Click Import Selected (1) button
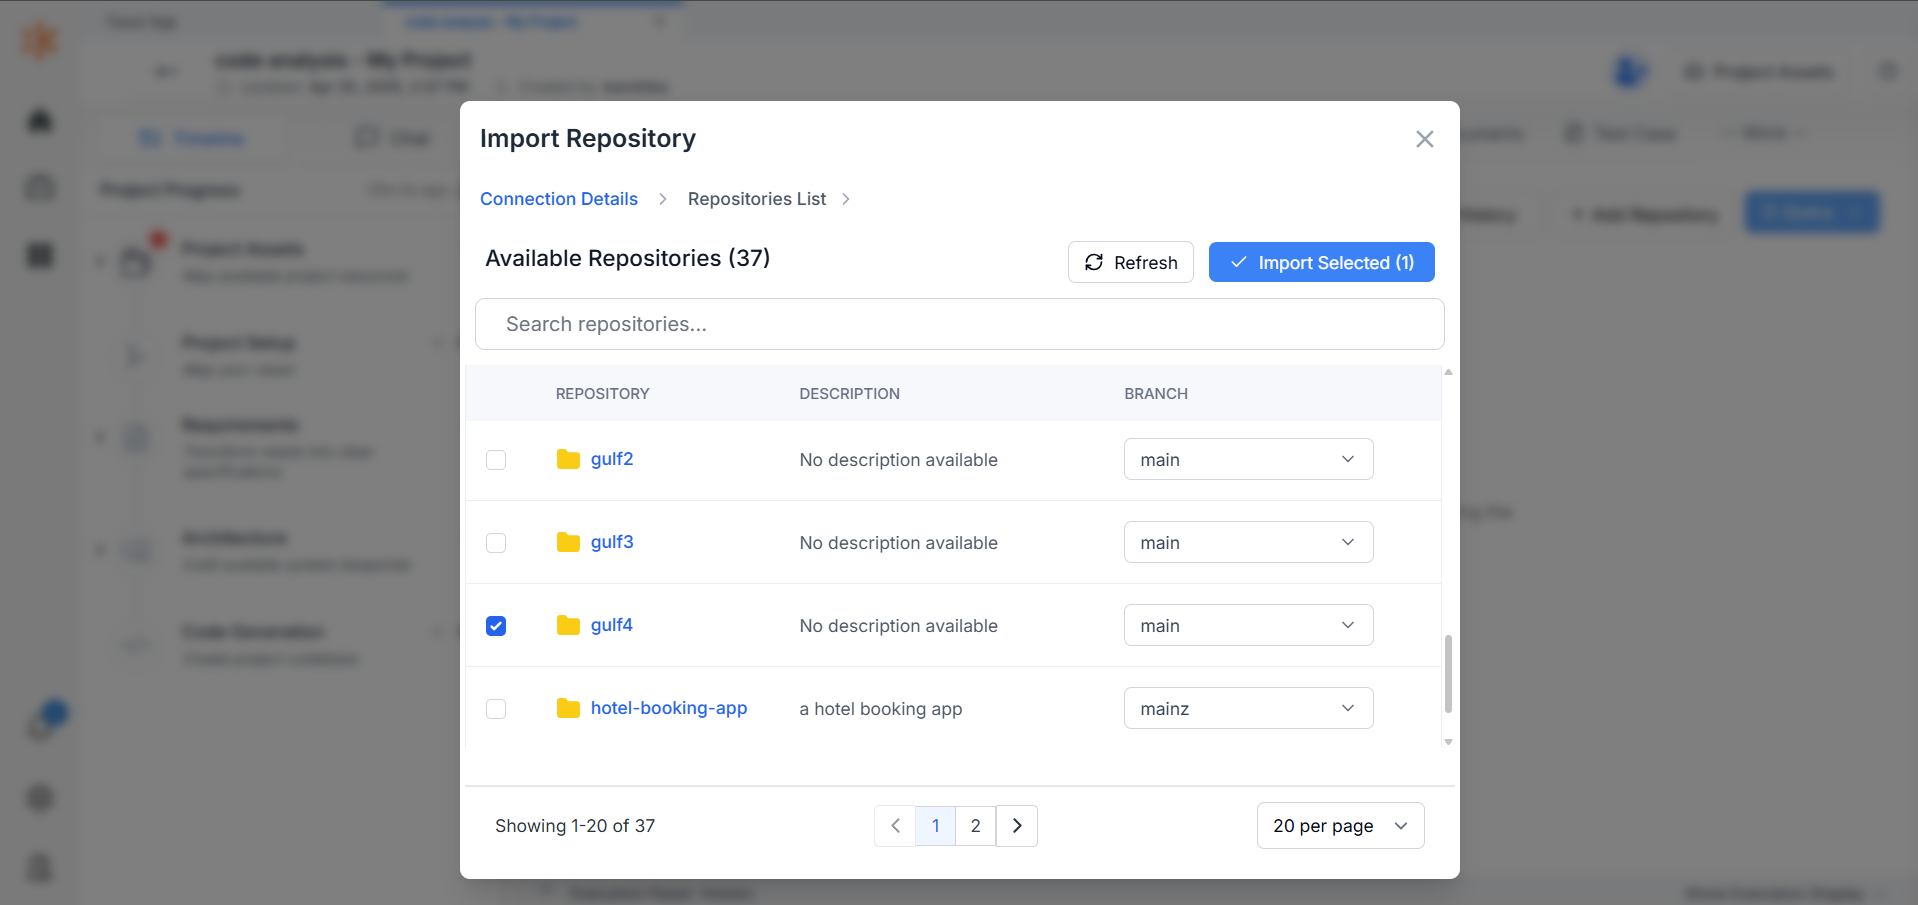This screenshot has height=905, width=1918. click(1322, 262)
